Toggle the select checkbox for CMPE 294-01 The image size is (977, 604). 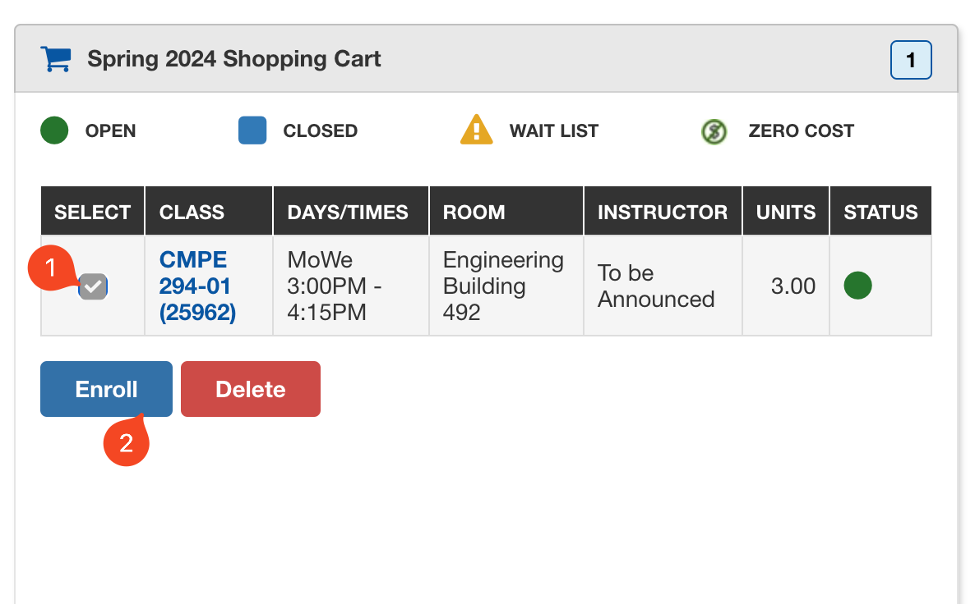(94, 287)
